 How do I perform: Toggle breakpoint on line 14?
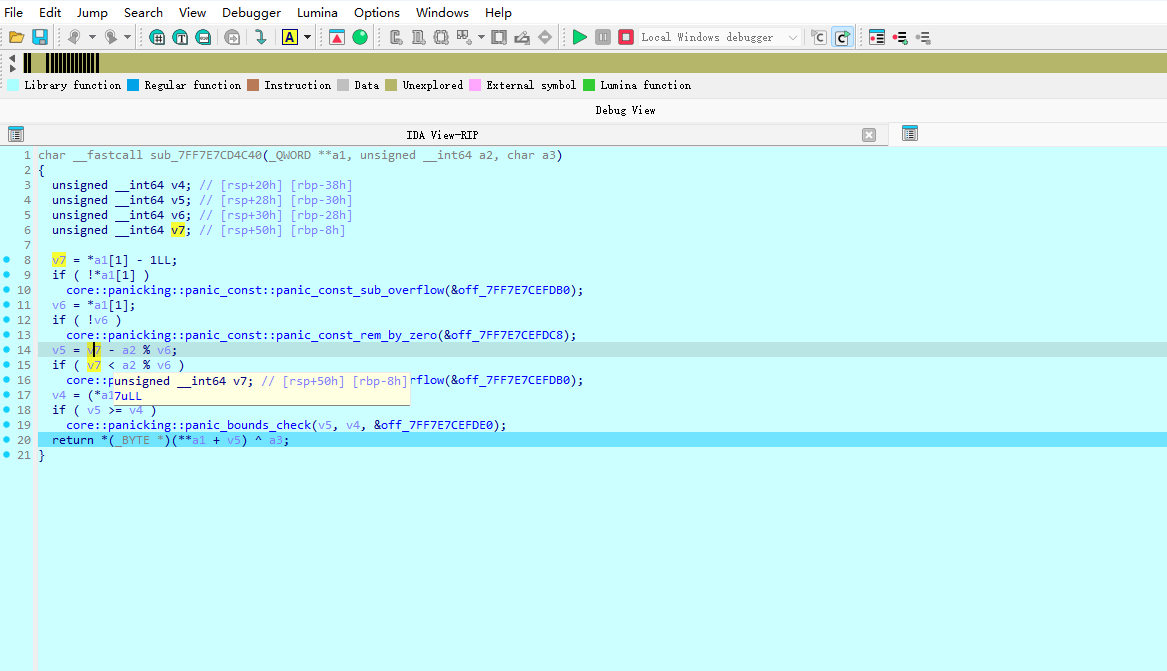[x=7, y=350]
